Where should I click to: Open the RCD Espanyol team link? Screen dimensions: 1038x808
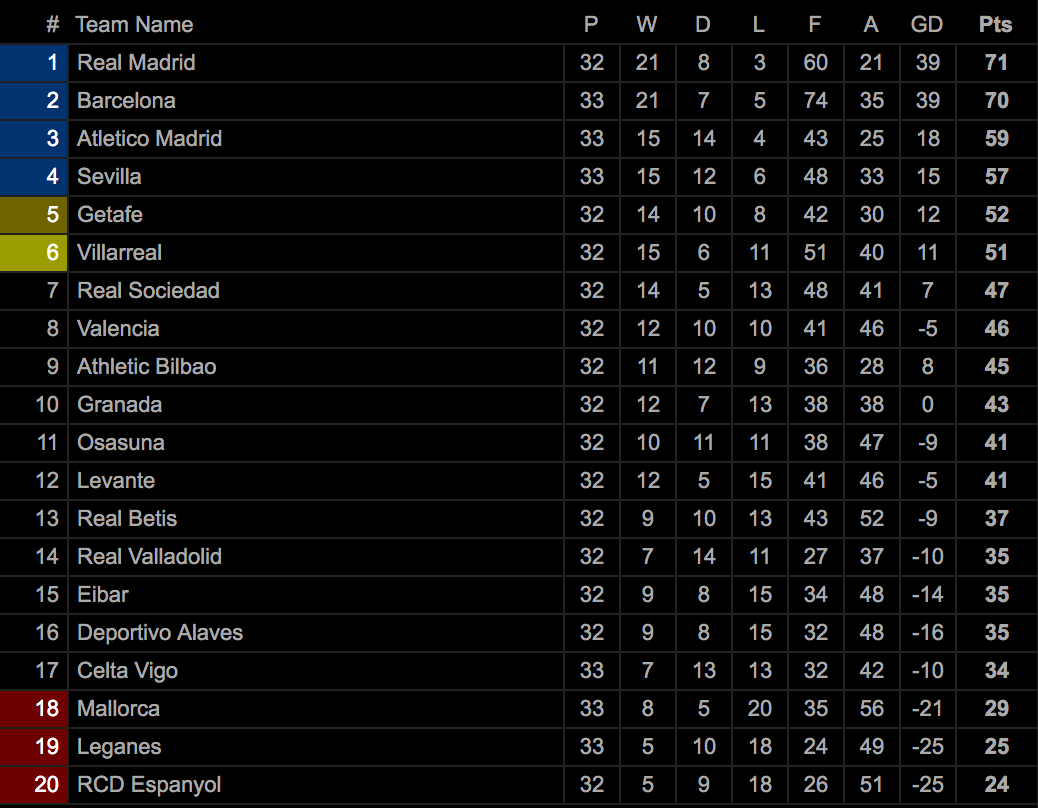coord(149,785)
